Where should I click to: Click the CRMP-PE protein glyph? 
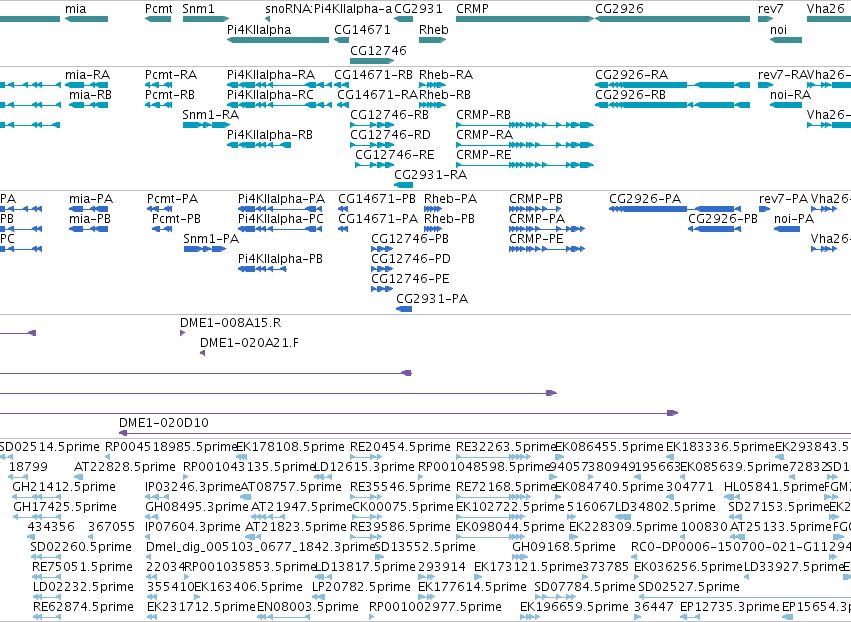pyautogui.click(x=547, y=249)
